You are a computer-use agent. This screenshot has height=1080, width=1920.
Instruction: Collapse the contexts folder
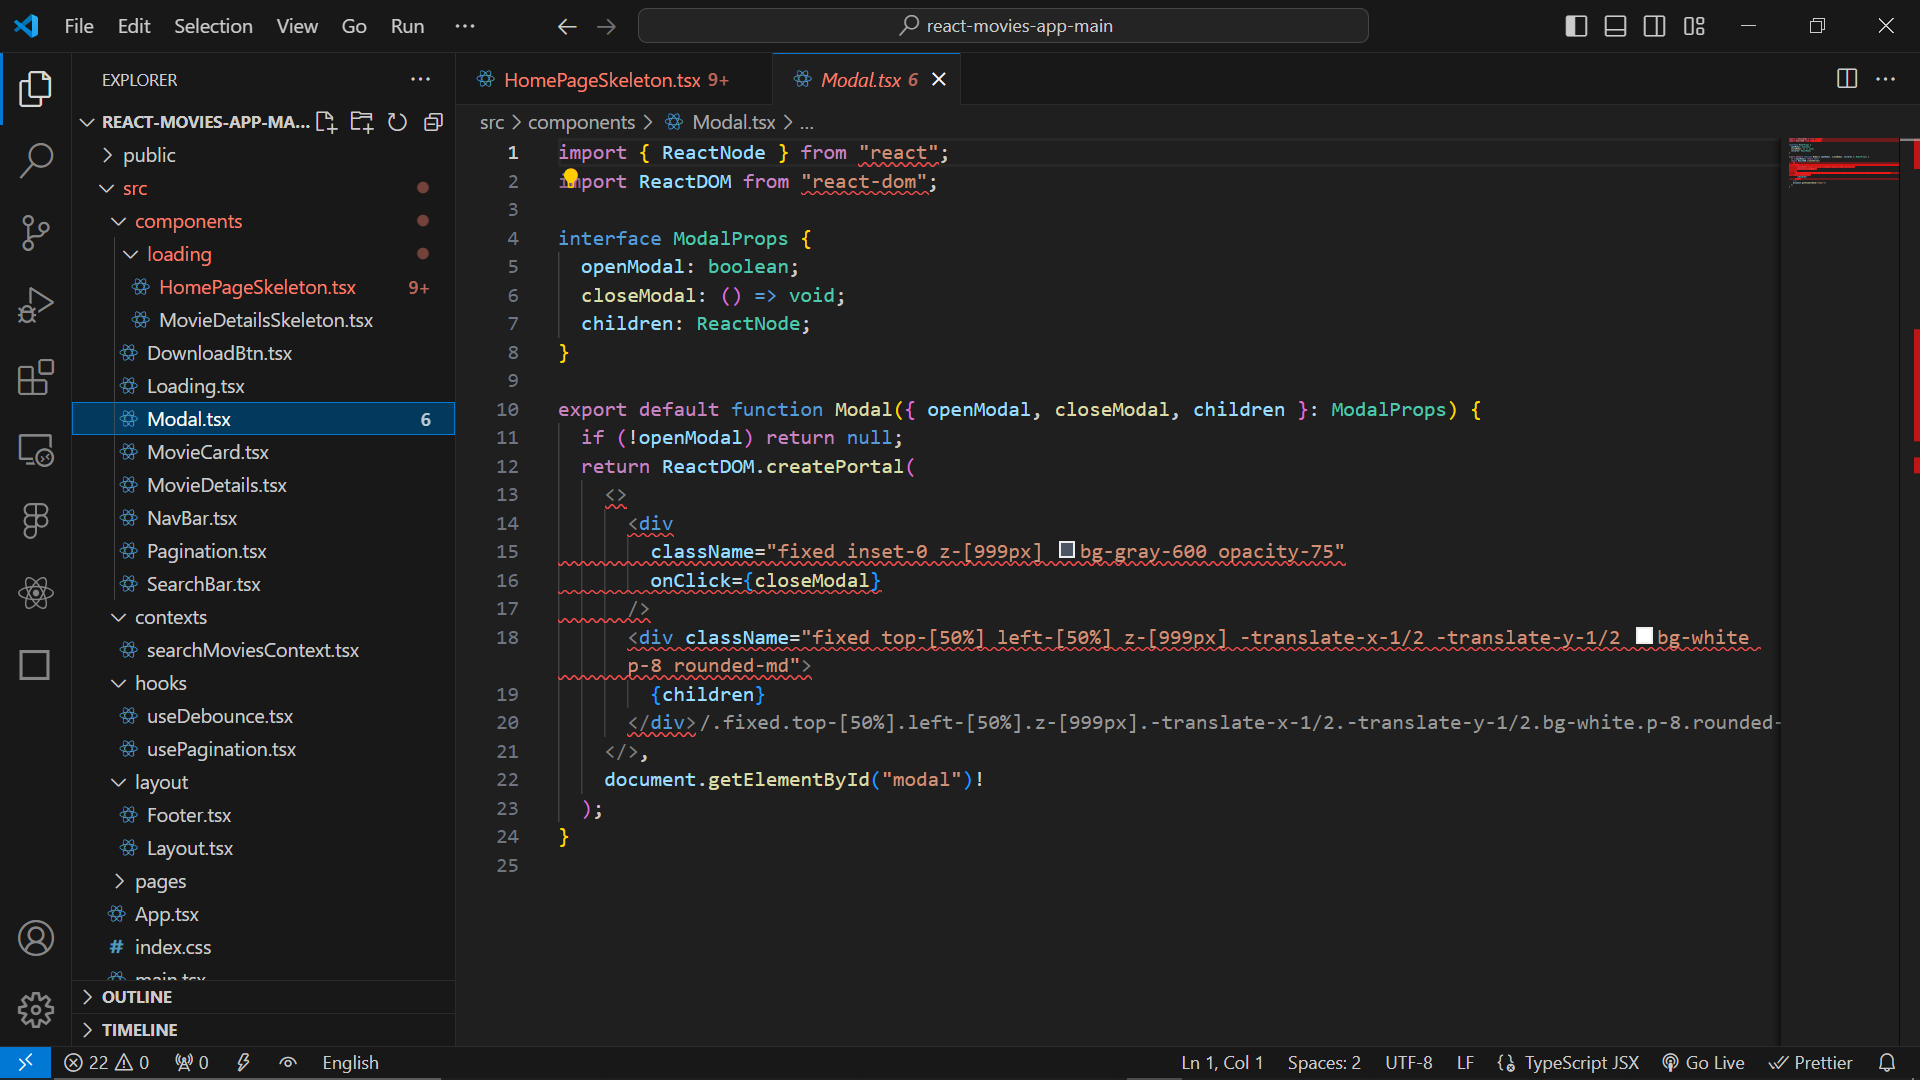pos(170,617)
